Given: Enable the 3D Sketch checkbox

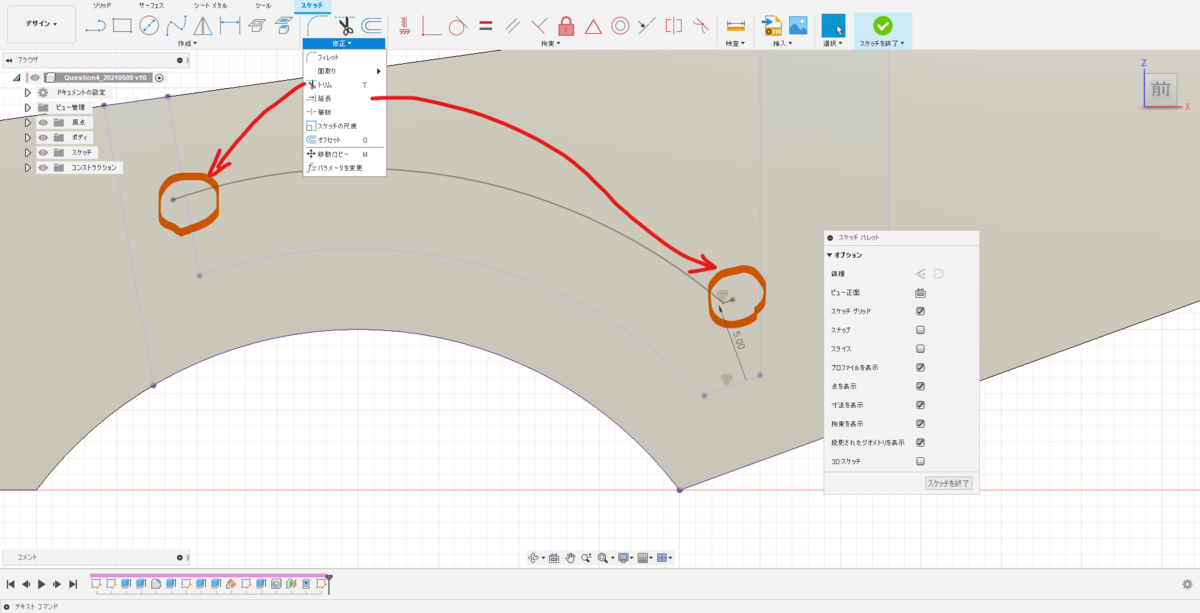Looking at the screenshot, I should pyautogui.click(x=920, y=461).
